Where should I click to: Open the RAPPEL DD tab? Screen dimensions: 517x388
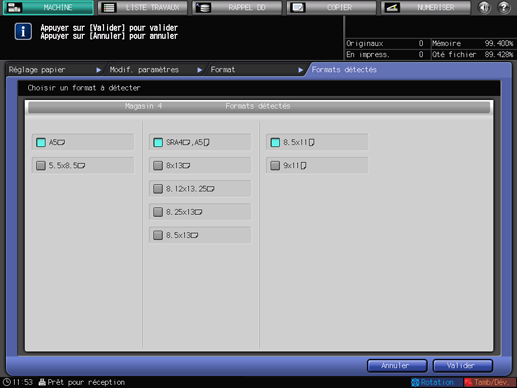[x=237, y=7]
